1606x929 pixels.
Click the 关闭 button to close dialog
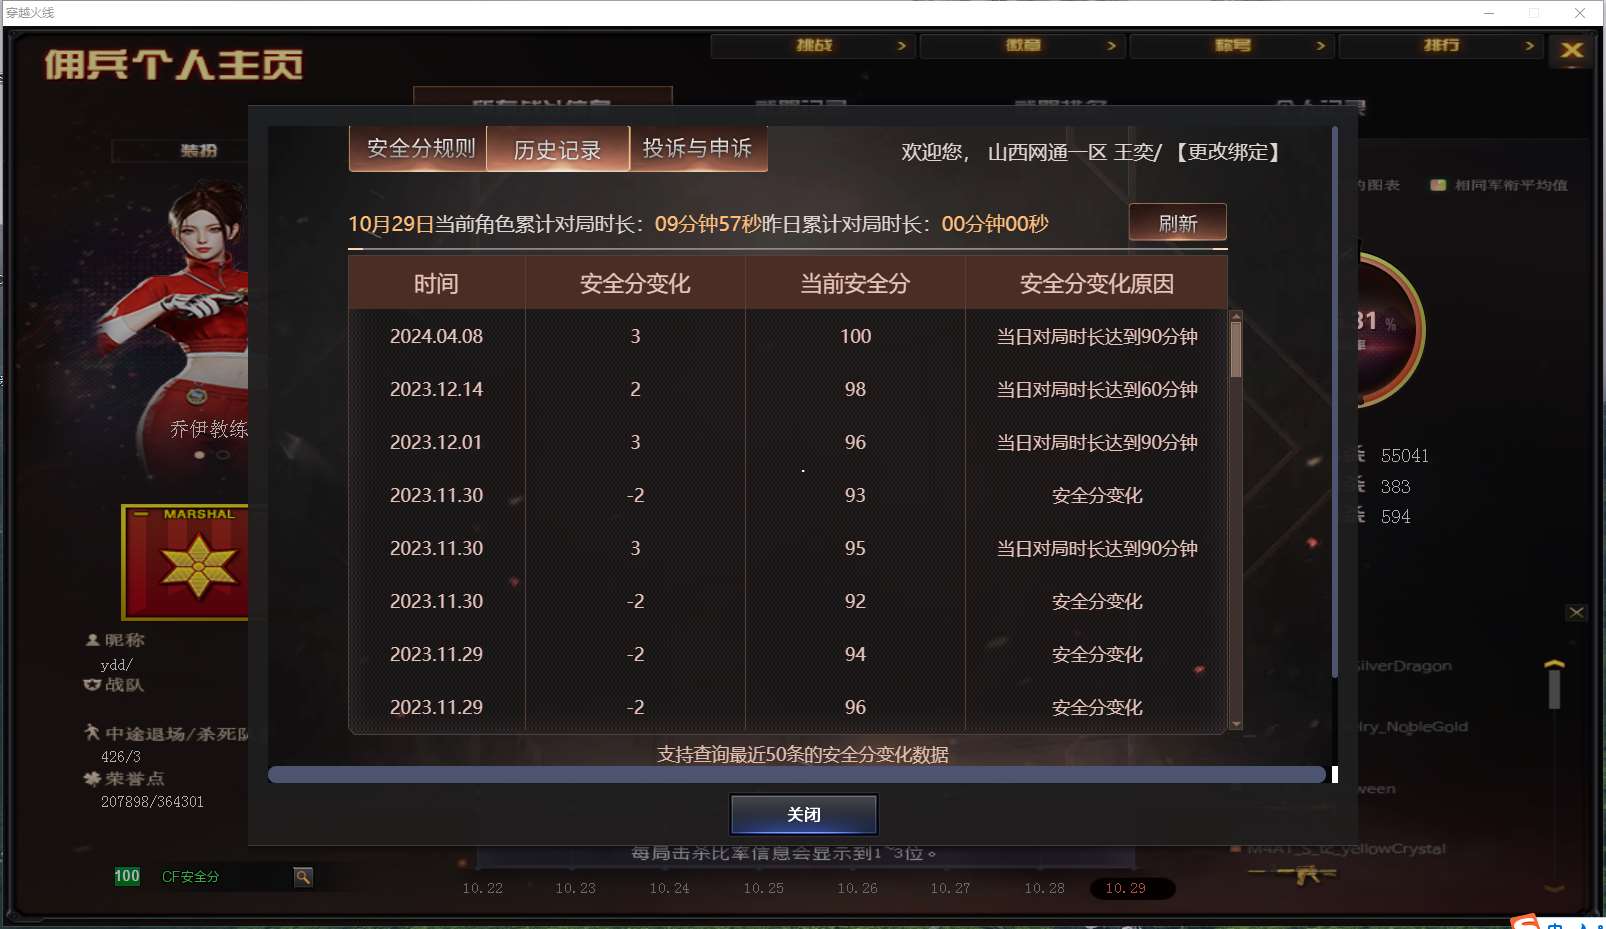pyautogui.click(x=804, y=815)
